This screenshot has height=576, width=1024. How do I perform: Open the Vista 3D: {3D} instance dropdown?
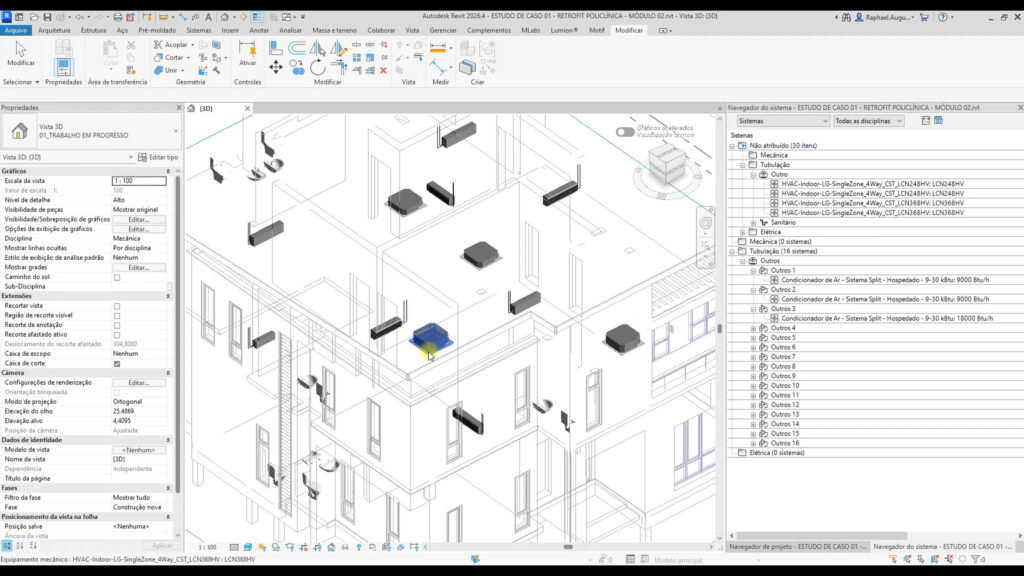[x=67, y=157]
